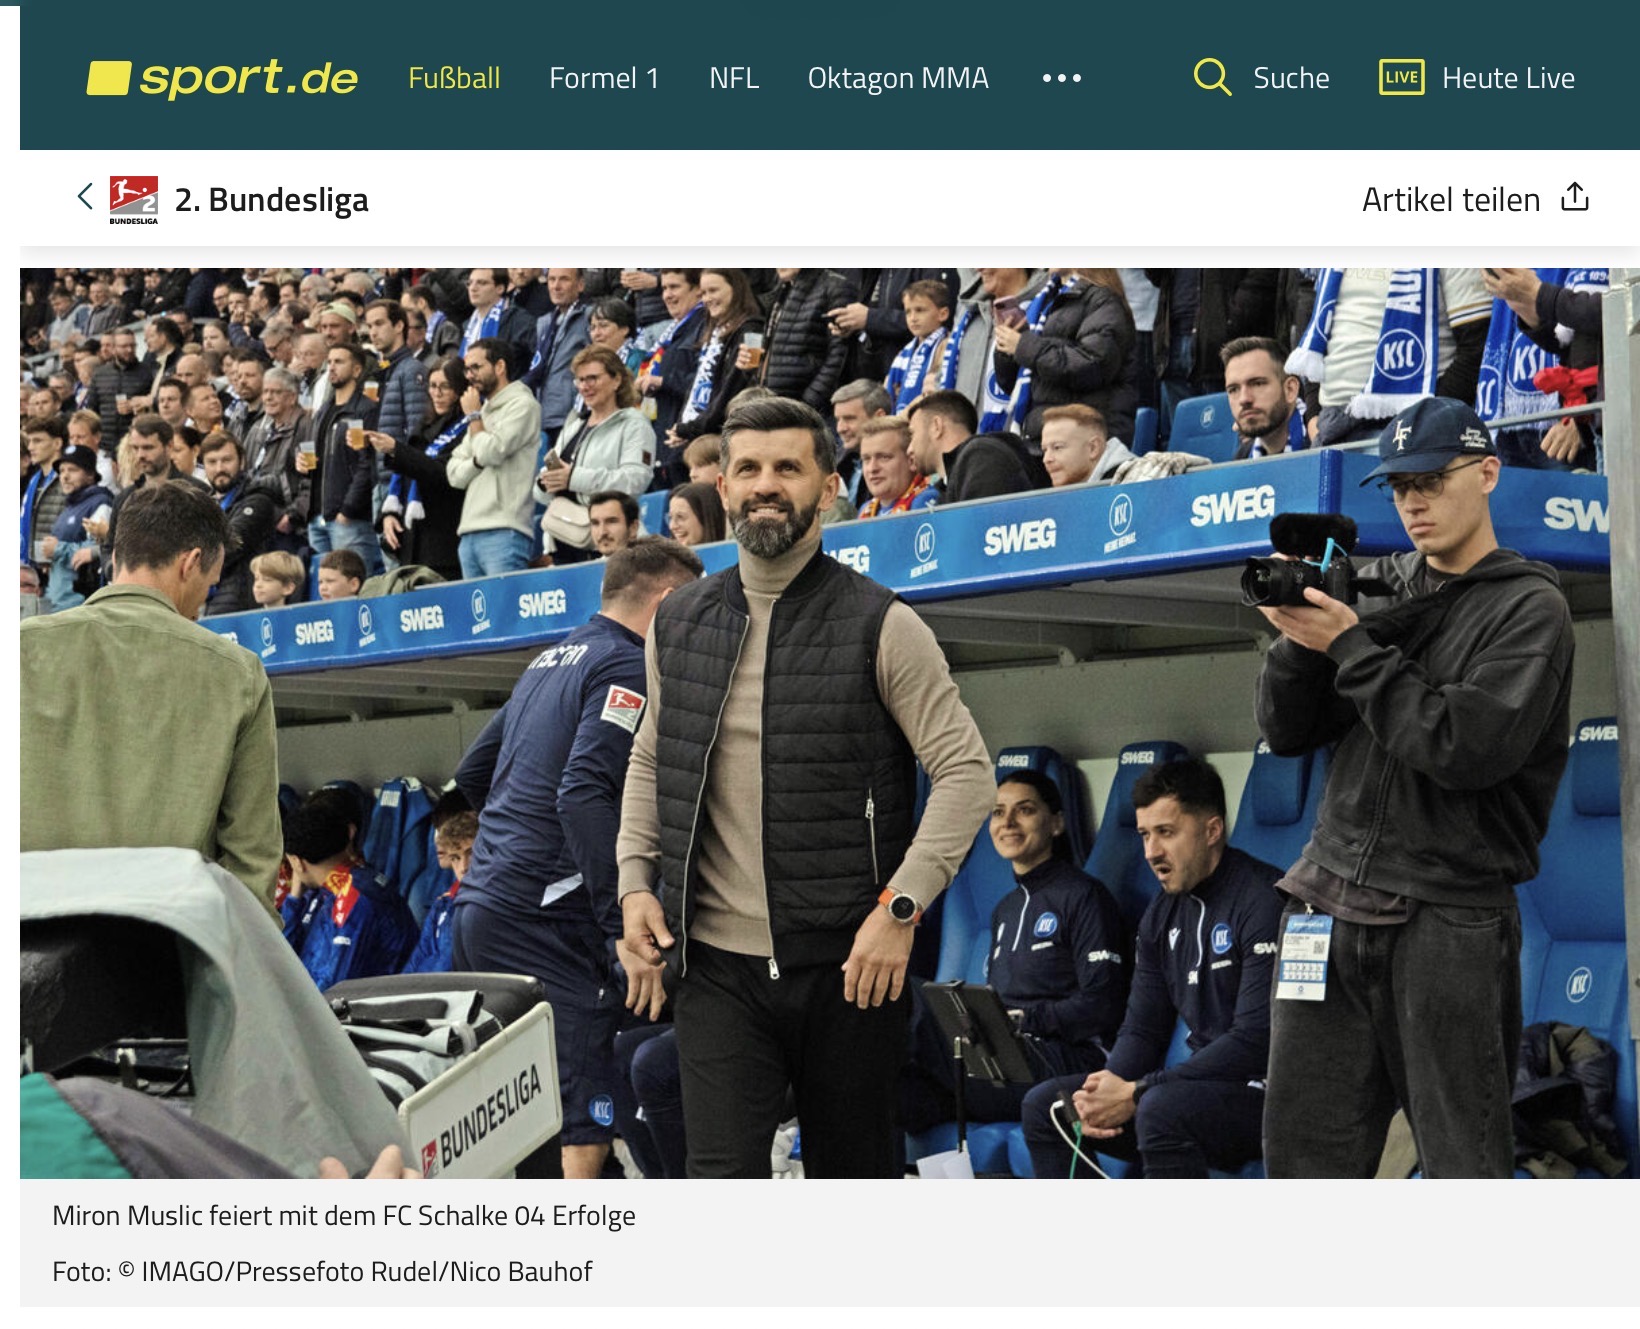
Task: Open the 2. Bundesliga heading link
Action: coord(271,200)
